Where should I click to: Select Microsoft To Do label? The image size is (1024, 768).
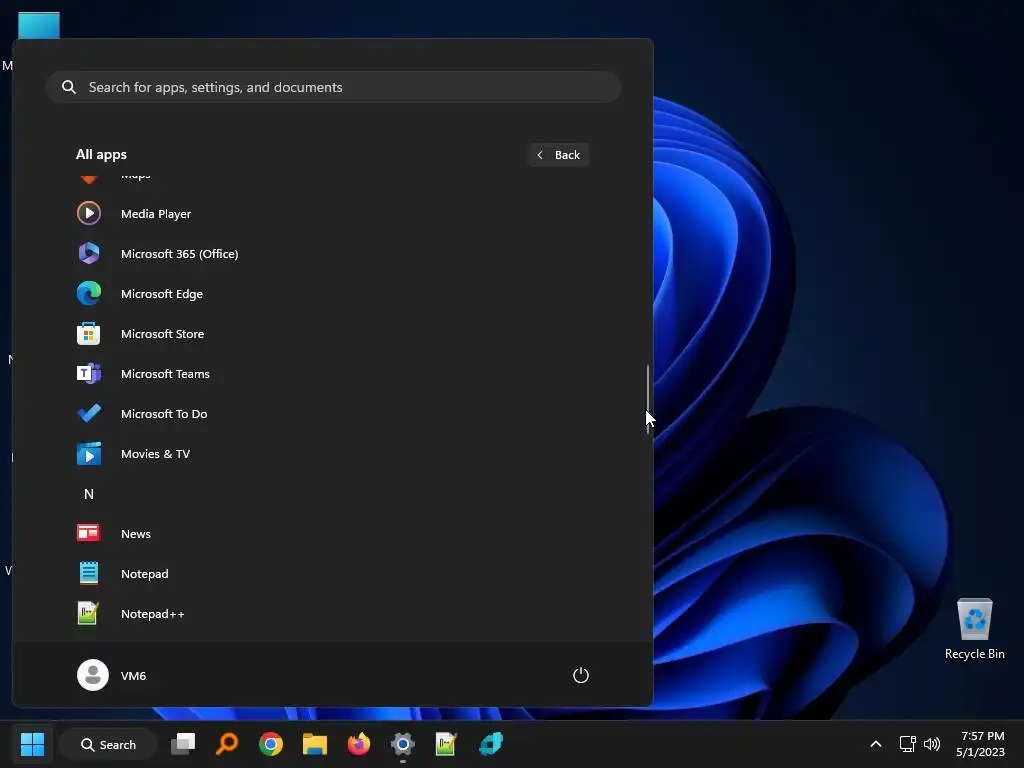(164, 413)
